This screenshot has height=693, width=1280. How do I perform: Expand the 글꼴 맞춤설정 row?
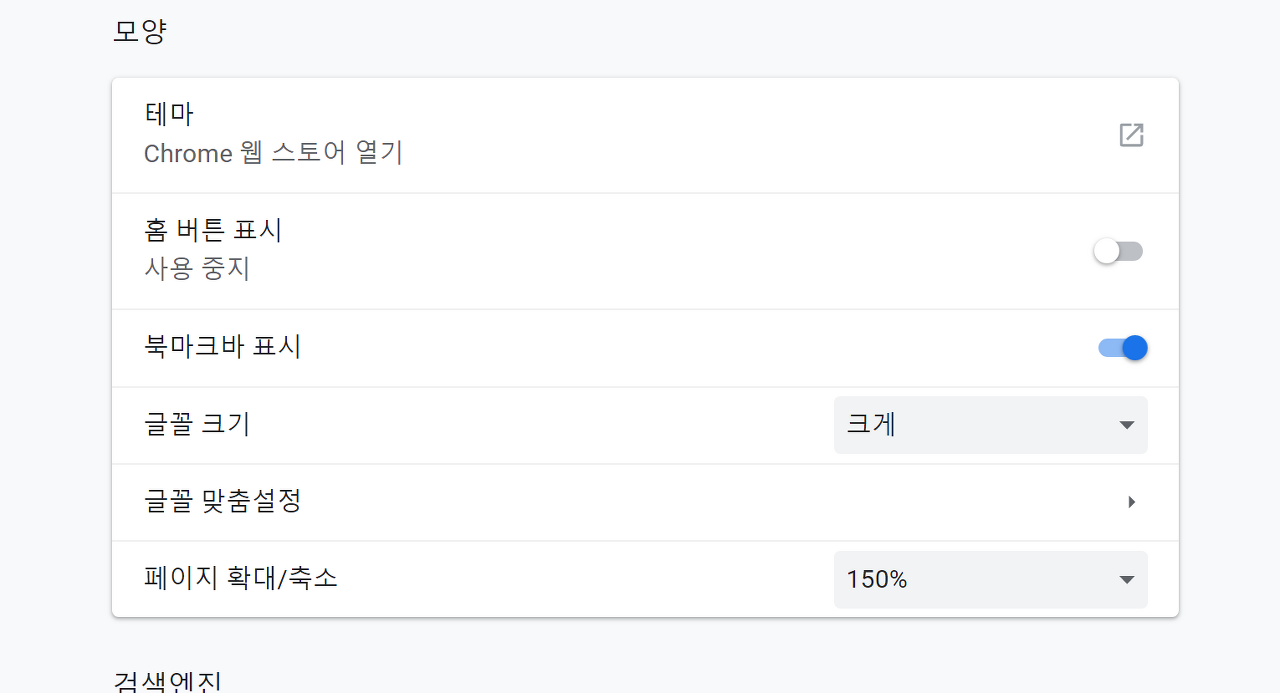coord(645,502)
